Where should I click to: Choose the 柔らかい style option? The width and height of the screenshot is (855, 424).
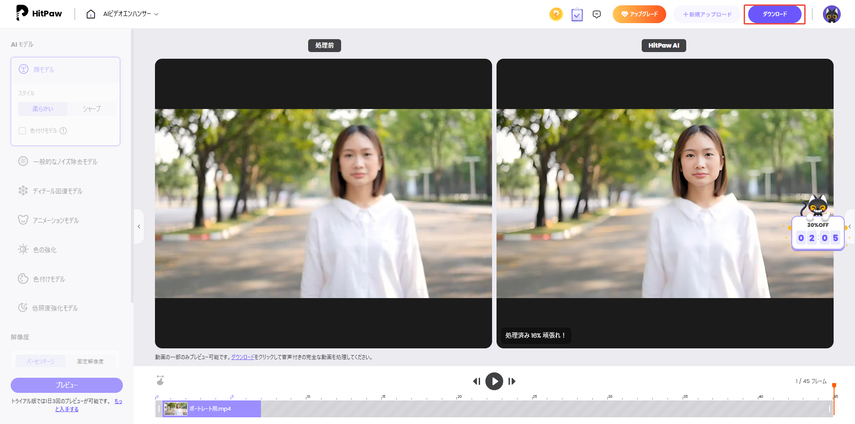[43, 108]
